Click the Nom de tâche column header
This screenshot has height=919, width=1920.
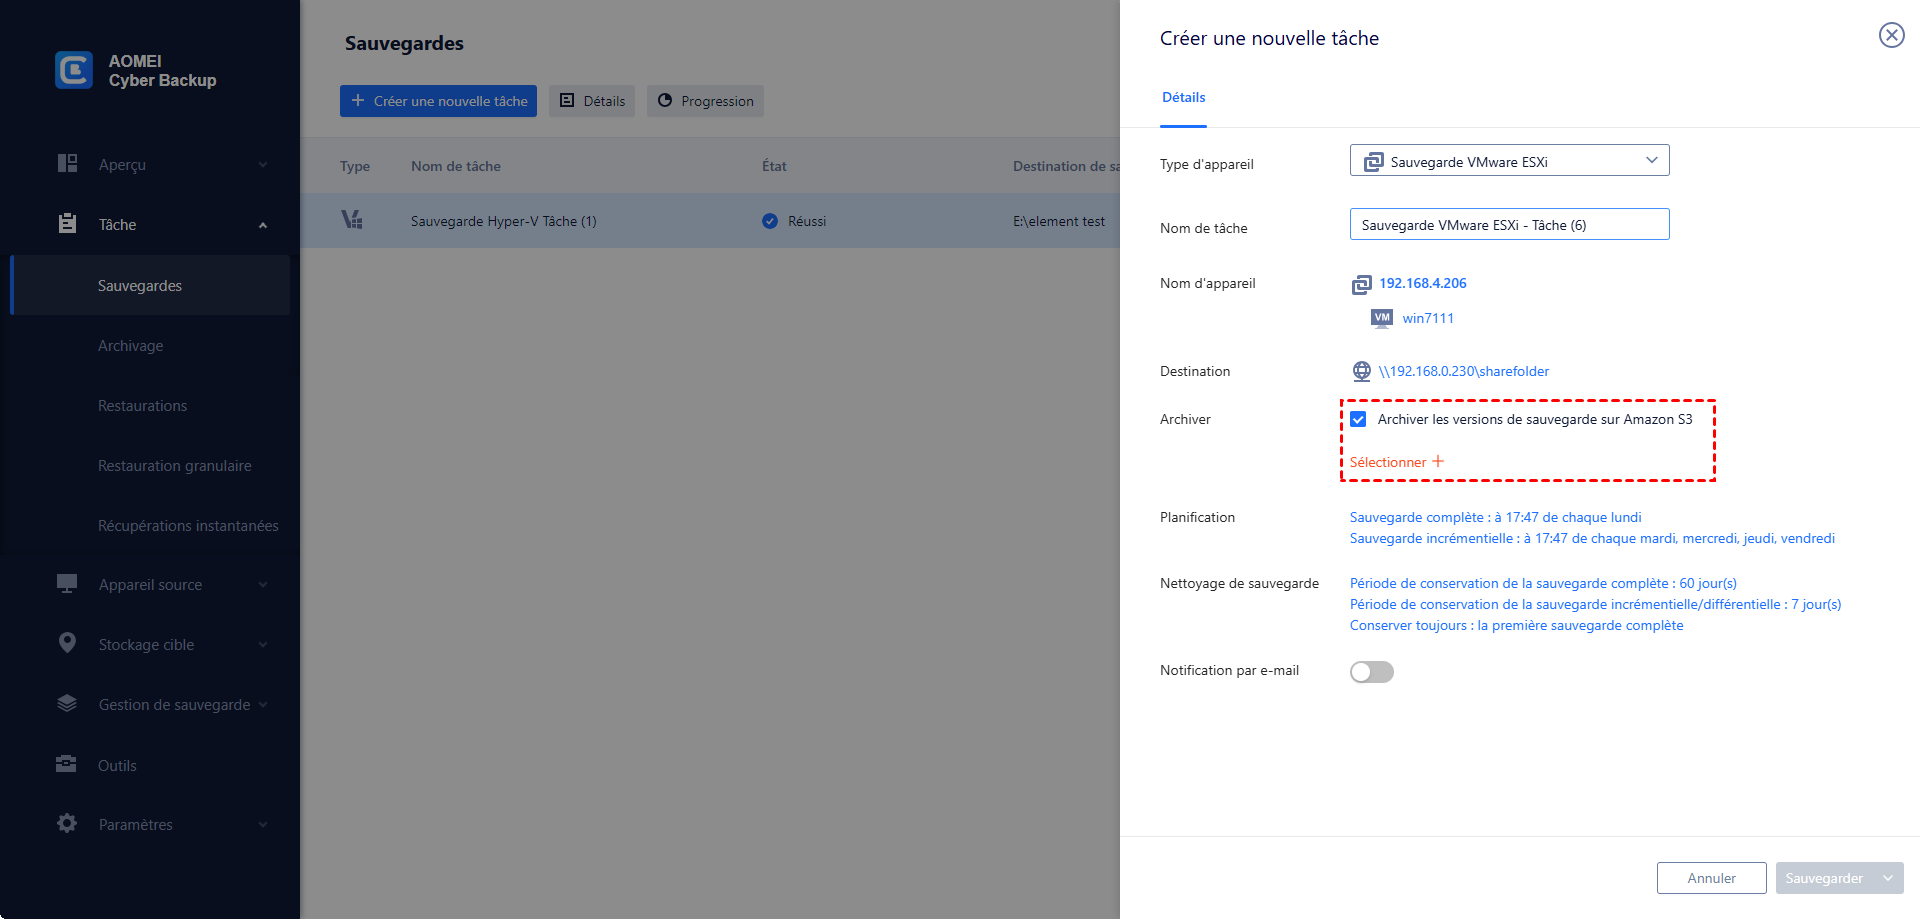tap(455, 166)
